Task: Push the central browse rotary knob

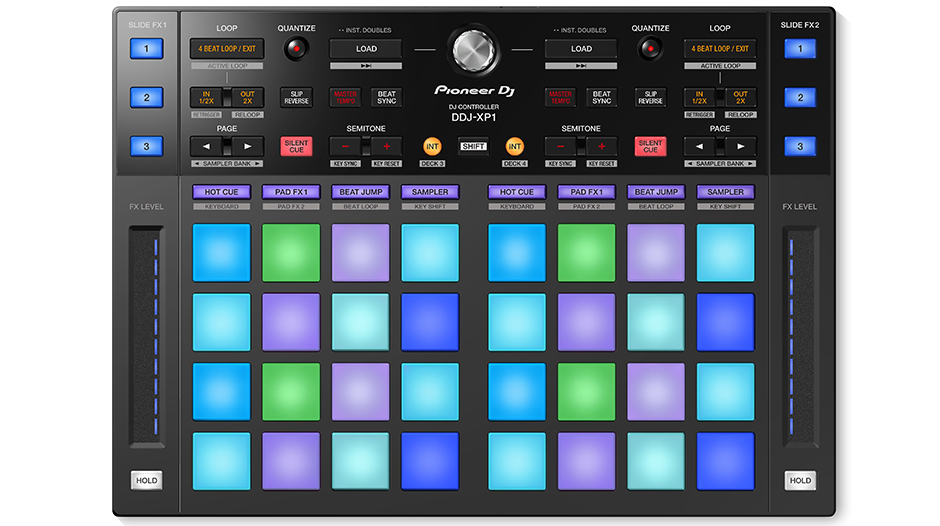Action: click(474, 50)
